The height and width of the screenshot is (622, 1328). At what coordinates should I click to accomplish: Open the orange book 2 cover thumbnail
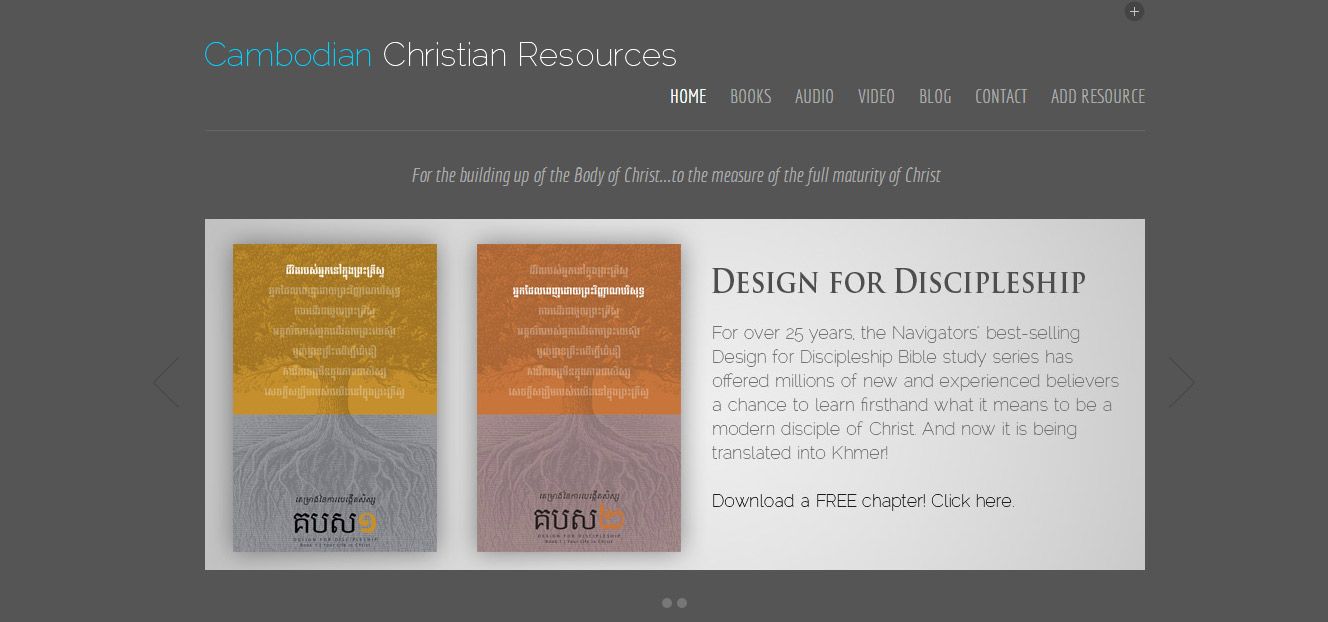click(579, 398)
